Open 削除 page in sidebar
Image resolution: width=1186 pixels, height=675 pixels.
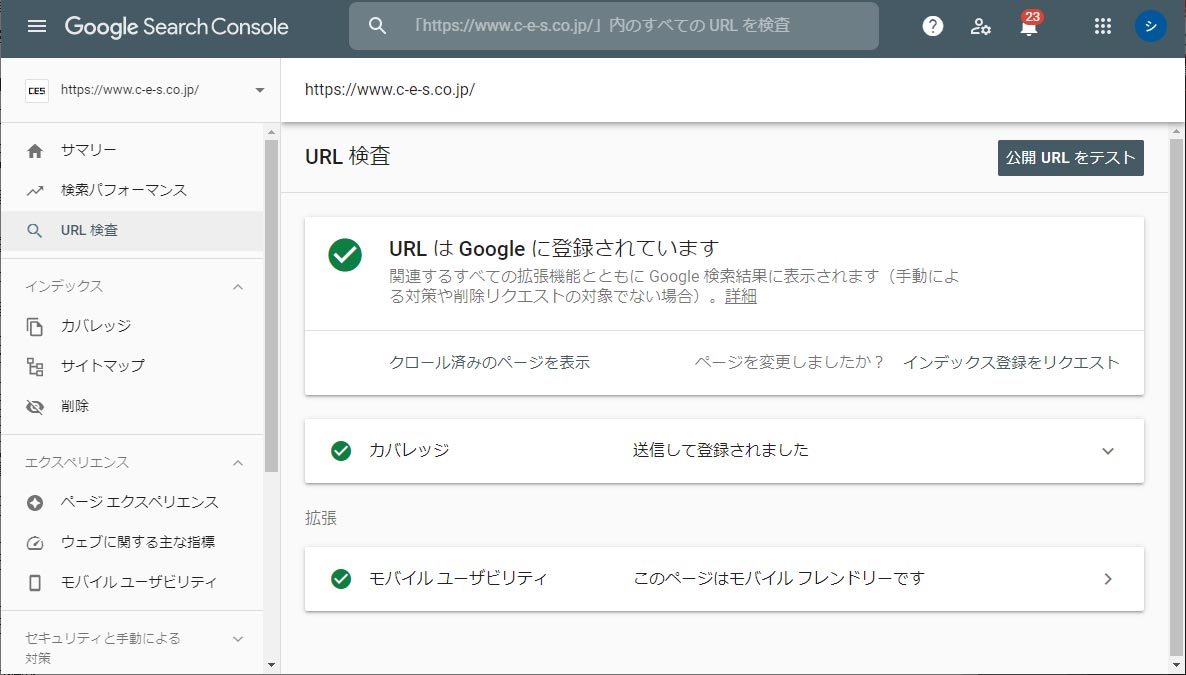[x=132, y=407]
